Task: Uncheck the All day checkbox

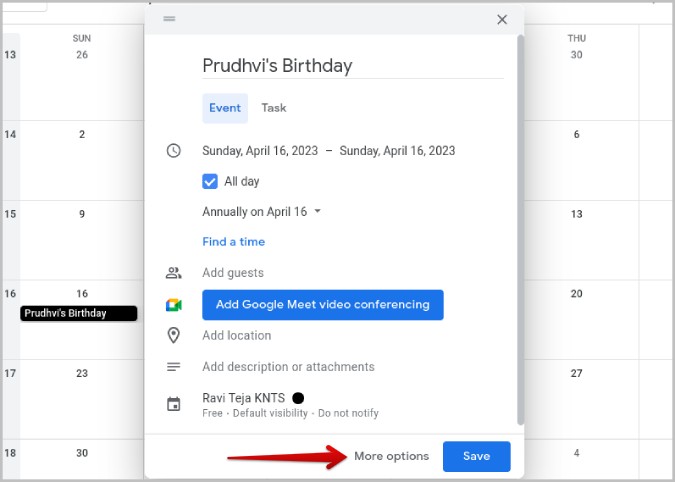Action: click(x=210, y=182)
